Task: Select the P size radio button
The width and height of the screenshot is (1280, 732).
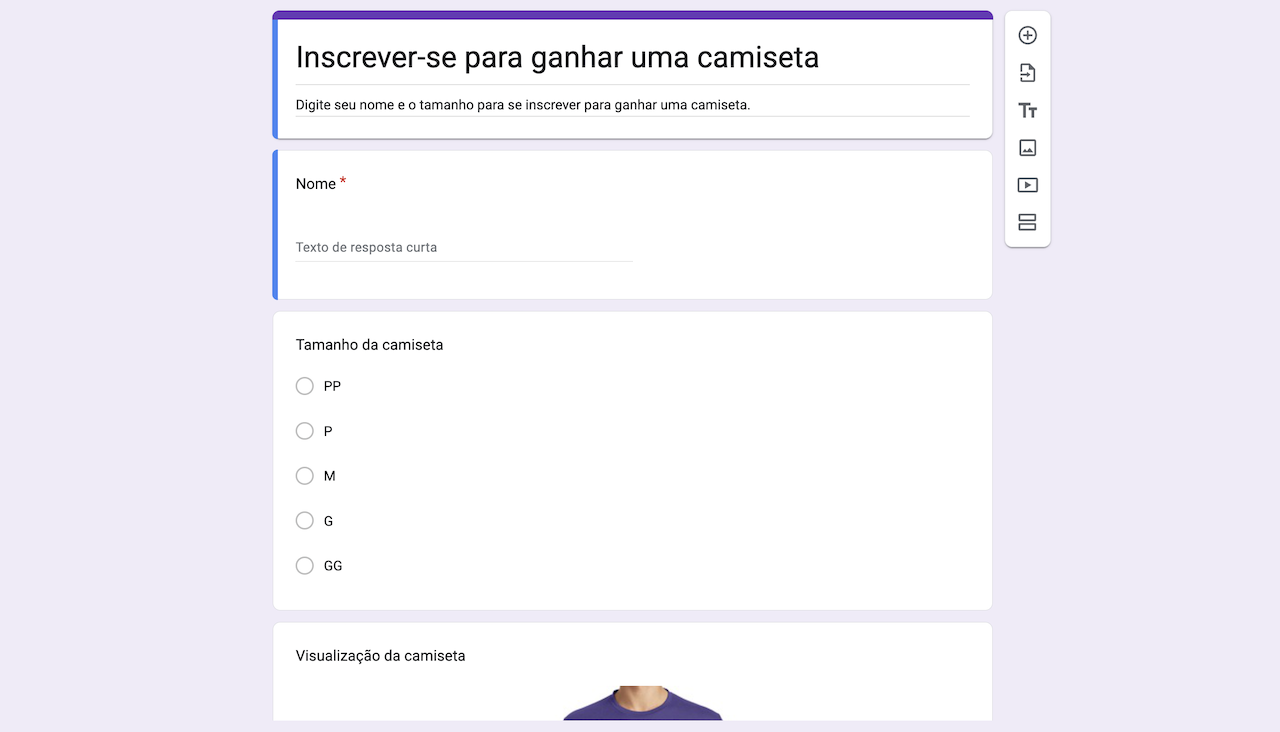Action: (x=304, y=431)
